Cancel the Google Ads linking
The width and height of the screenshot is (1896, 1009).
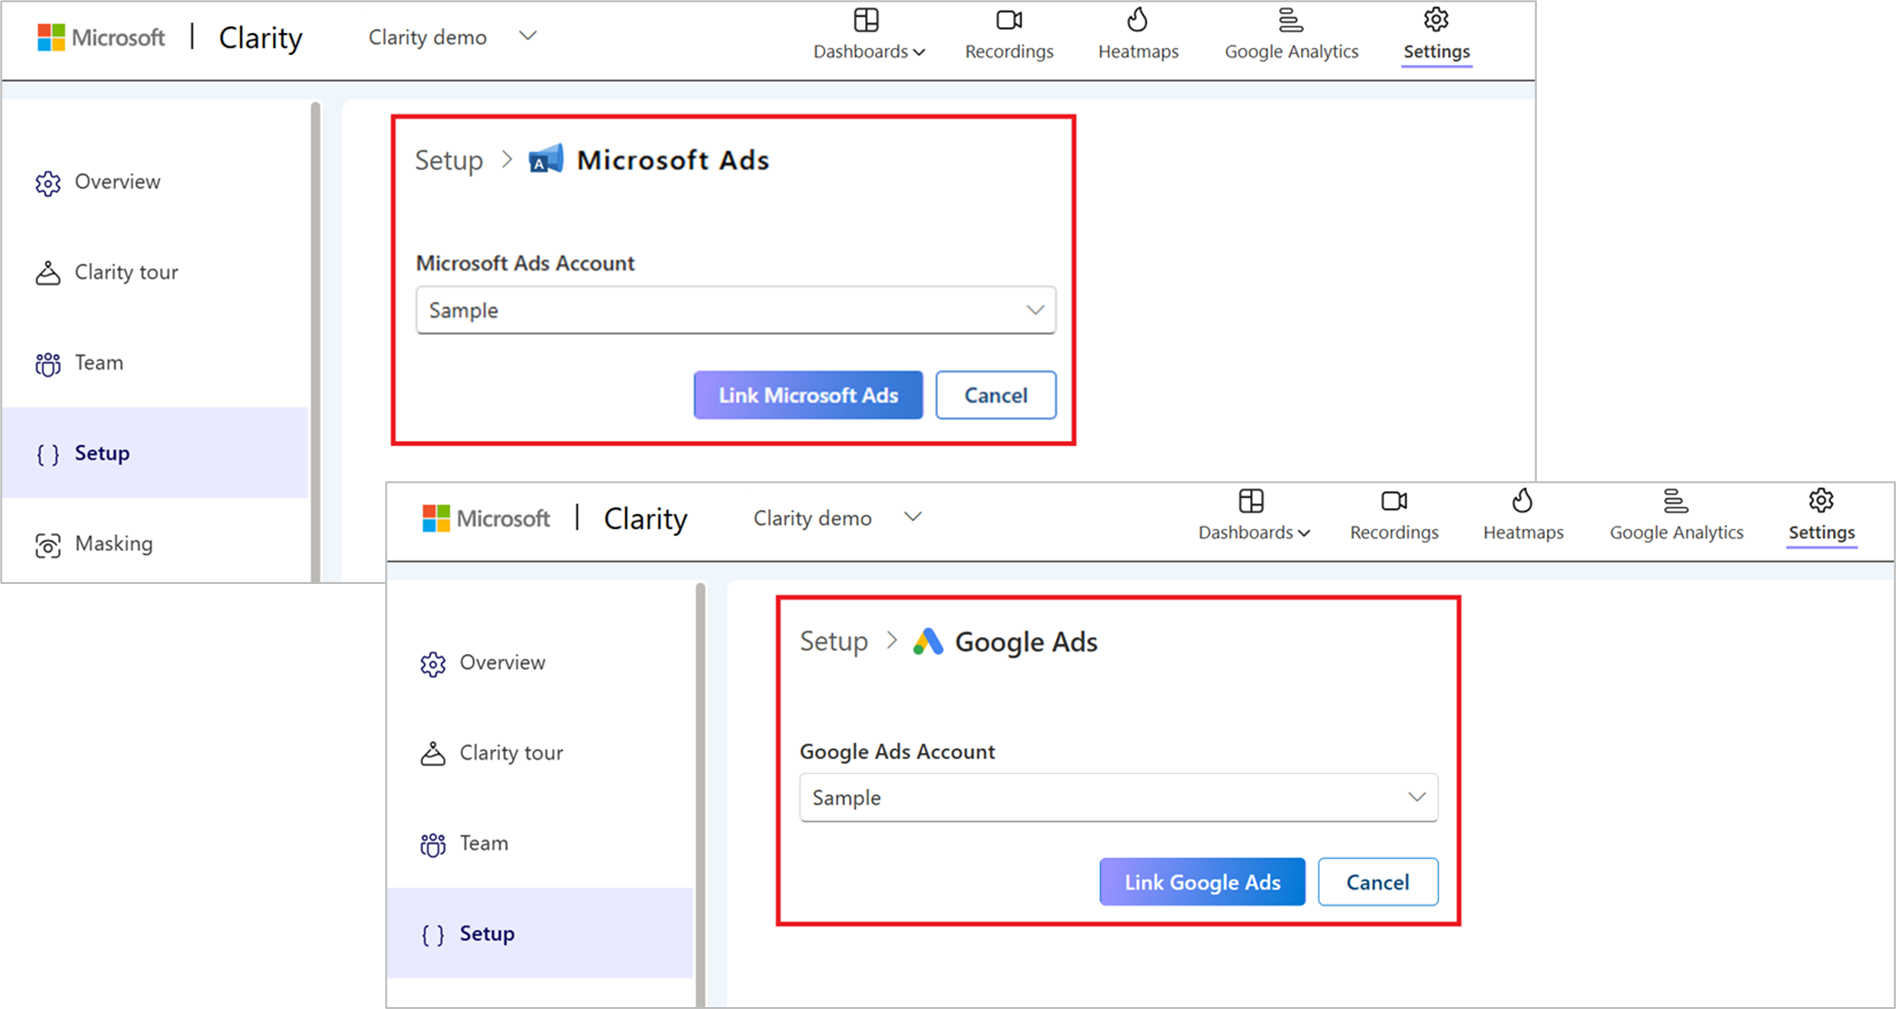click(x=1378, y=882)
